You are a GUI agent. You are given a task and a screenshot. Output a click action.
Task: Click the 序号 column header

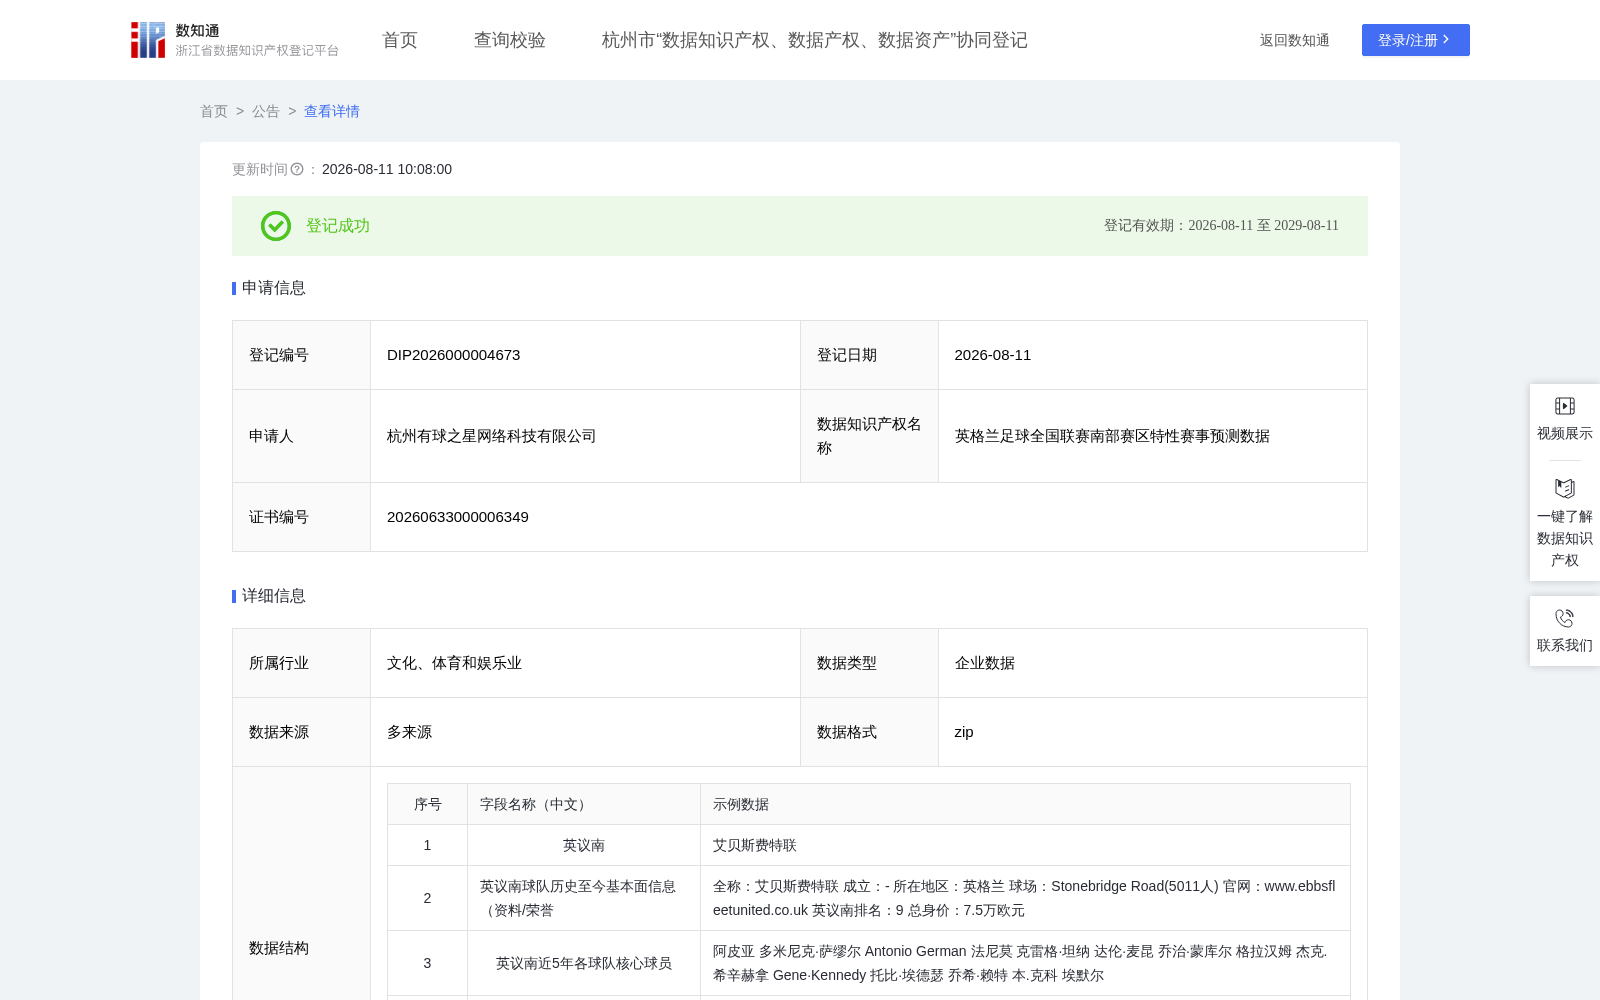427,804
